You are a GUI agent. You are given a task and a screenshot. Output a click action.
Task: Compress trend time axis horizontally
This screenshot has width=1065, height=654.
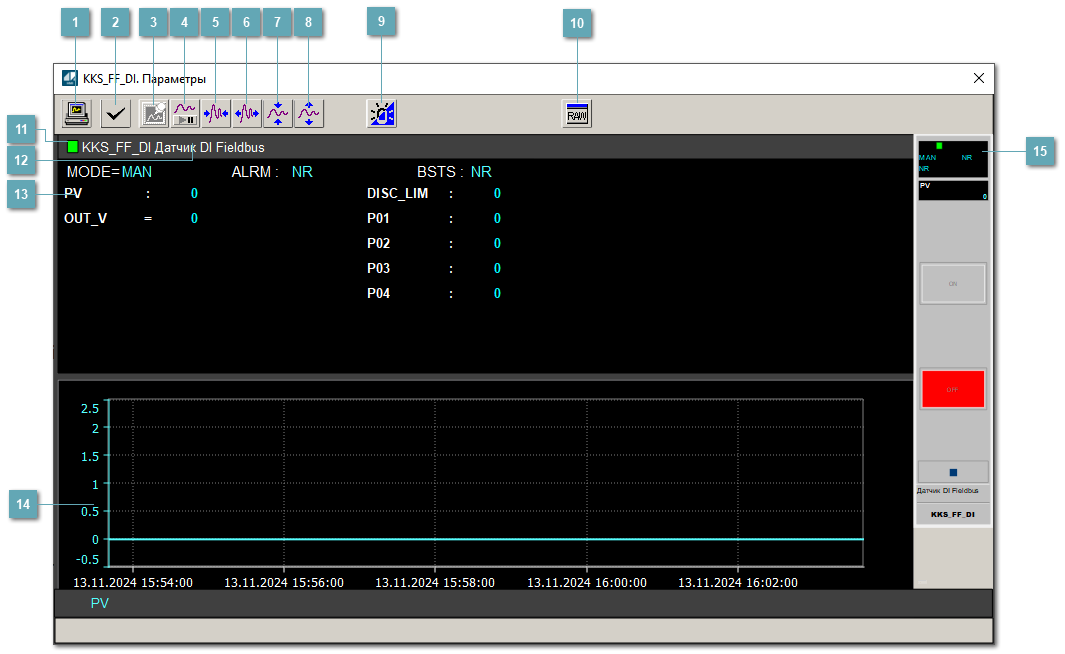click(x=216, y=114)
